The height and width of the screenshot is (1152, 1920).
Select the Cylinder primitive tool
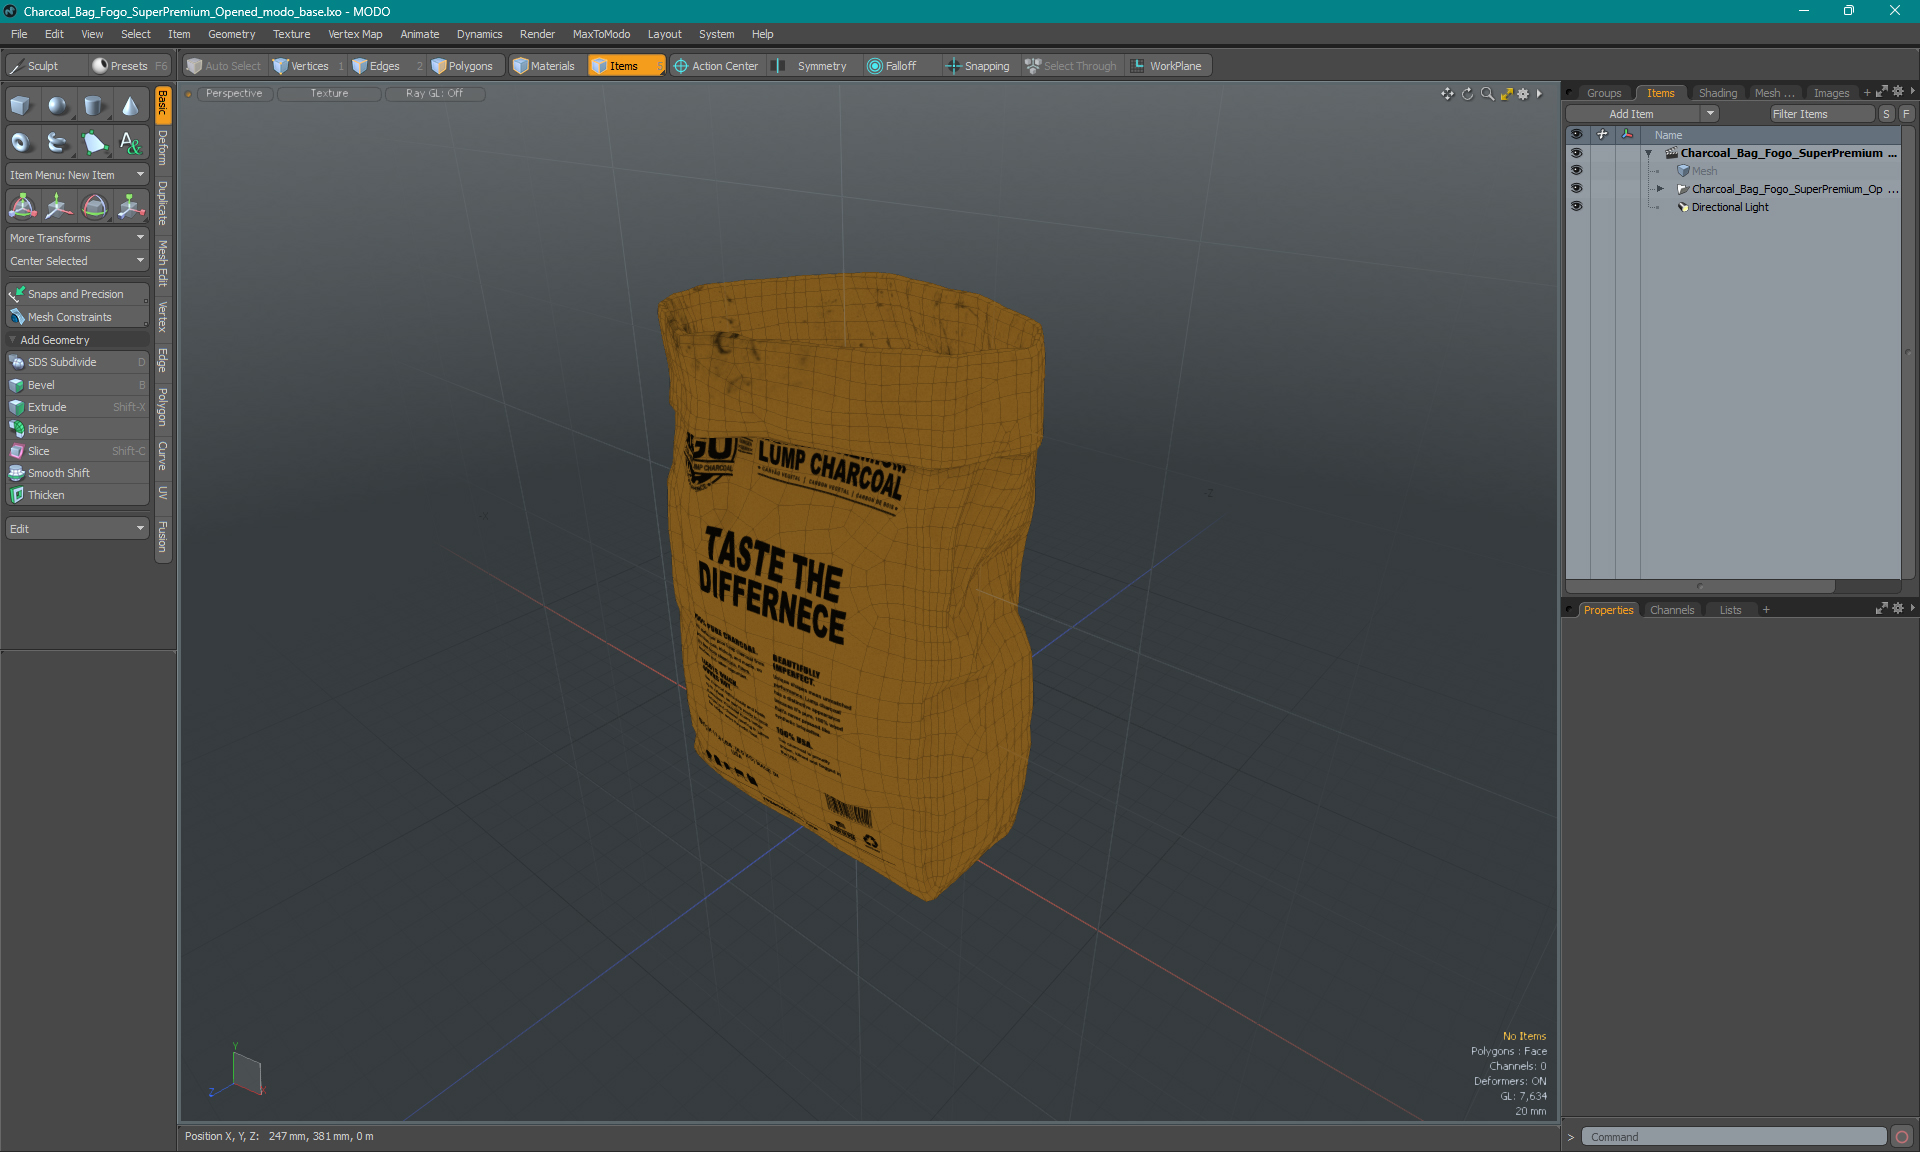click(94, 106)
